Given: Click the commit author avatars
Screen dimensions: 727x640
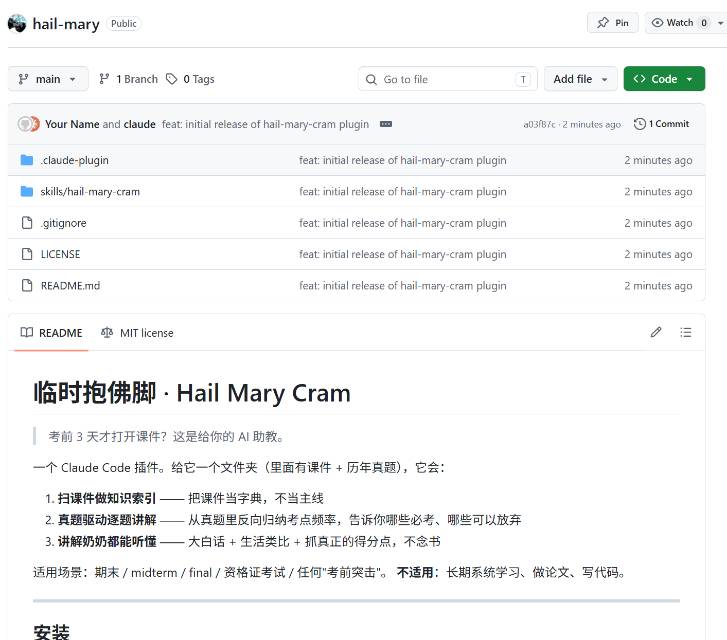Looking at the screenshot, I should (28, 124).
